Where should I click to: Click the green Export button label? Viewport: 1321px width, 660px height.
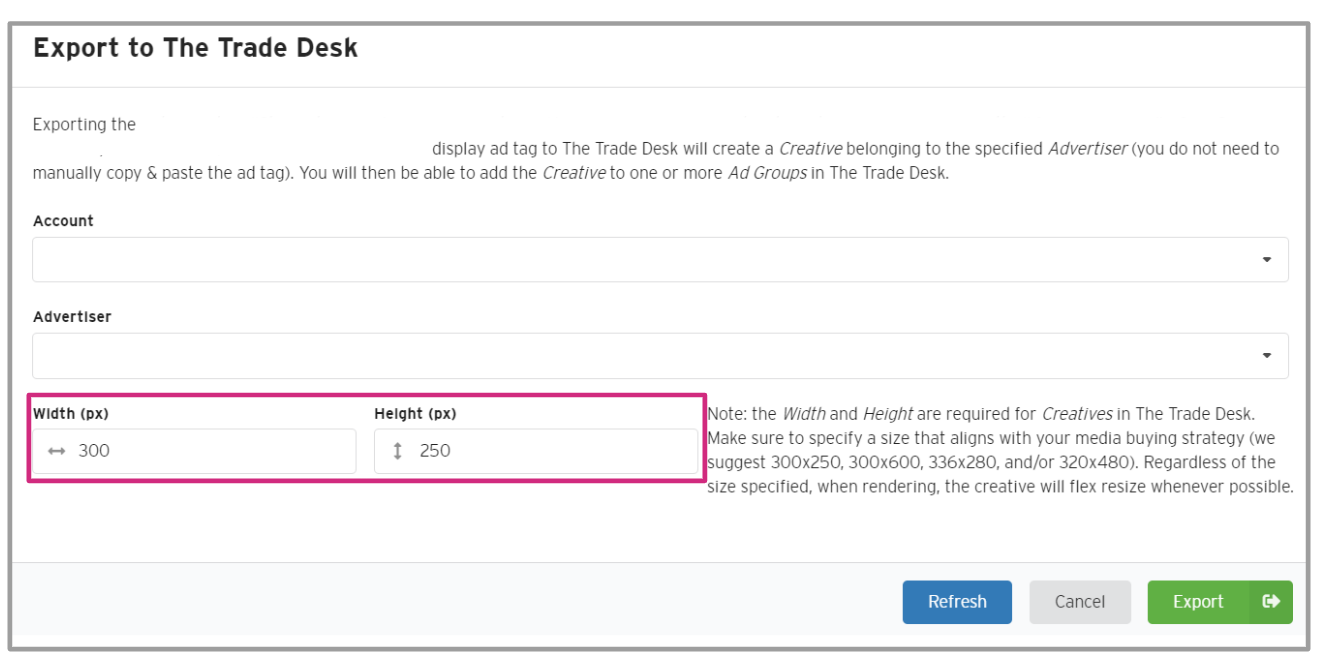point(1198,602)
